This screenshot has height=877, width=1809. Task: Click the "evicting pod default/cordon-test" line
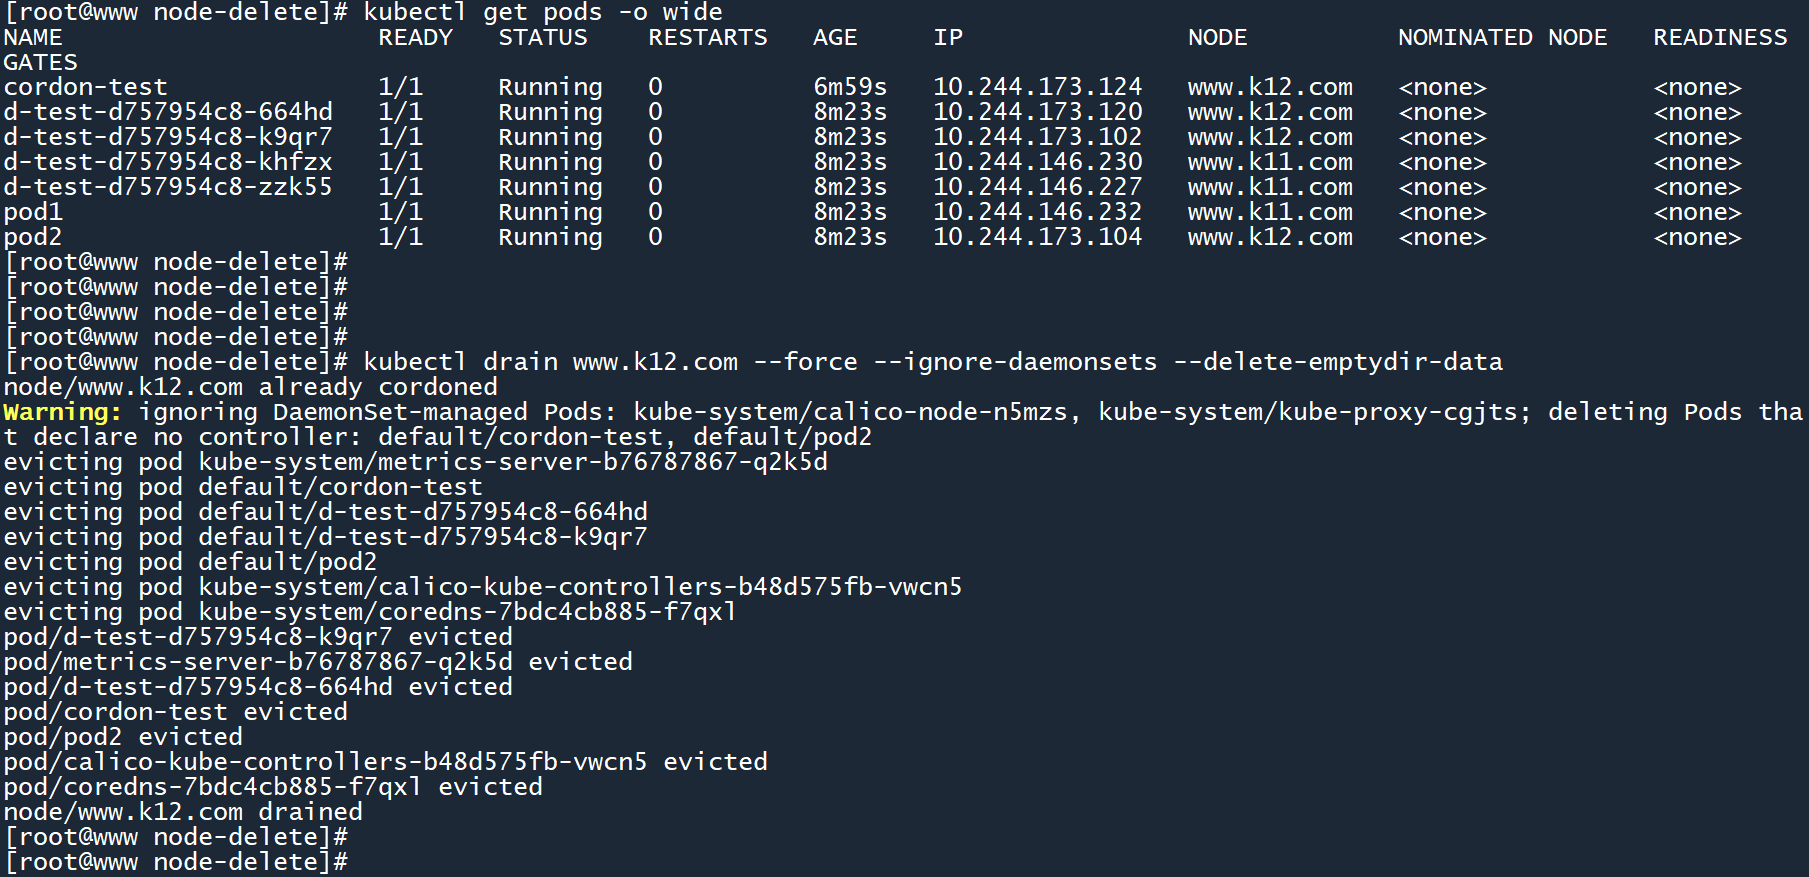pos(243,487)
